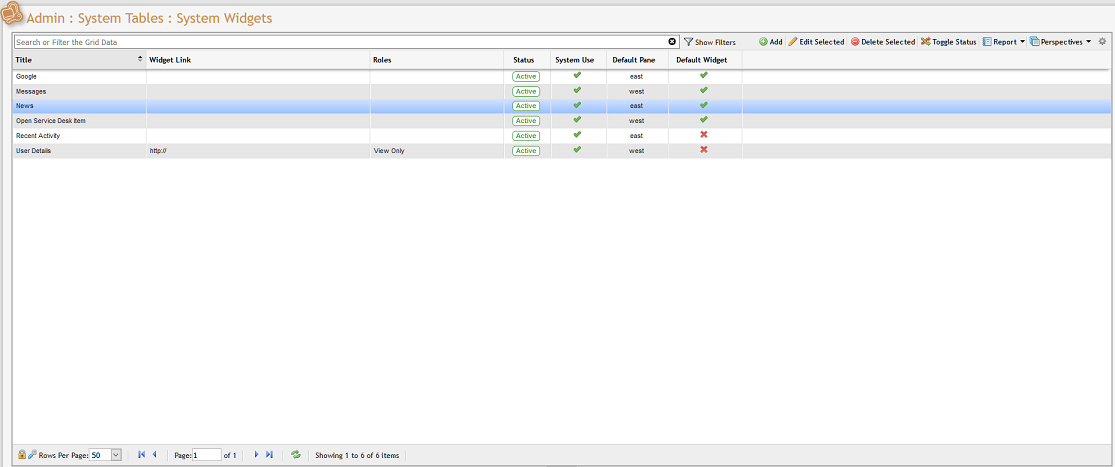Open the Rows Per Page combo box
This screenshot has width=1115, height=467.
click(115, 455)
